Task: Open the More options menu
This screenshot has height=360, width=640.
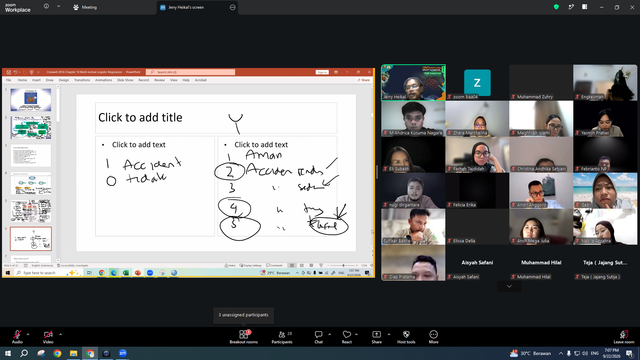Action: point(433,337)
